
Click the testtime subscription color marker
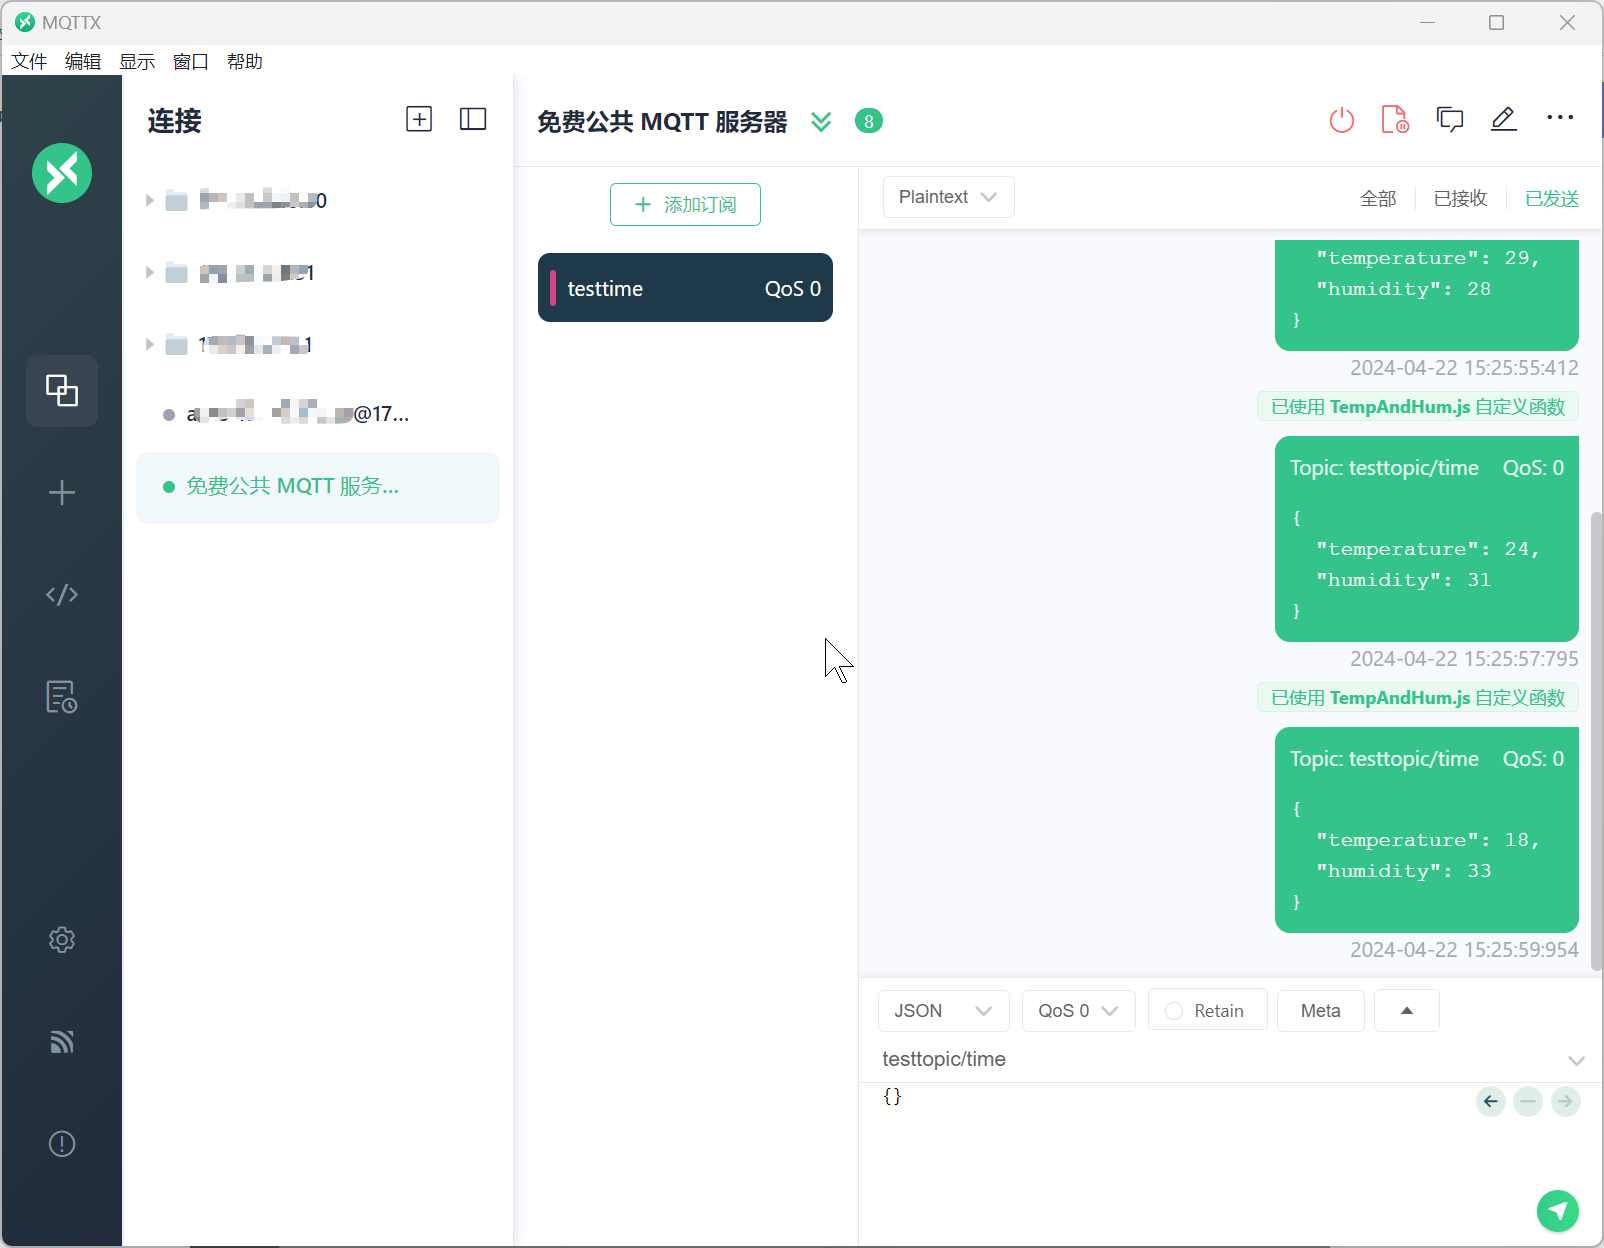click(x=553, y=288)
